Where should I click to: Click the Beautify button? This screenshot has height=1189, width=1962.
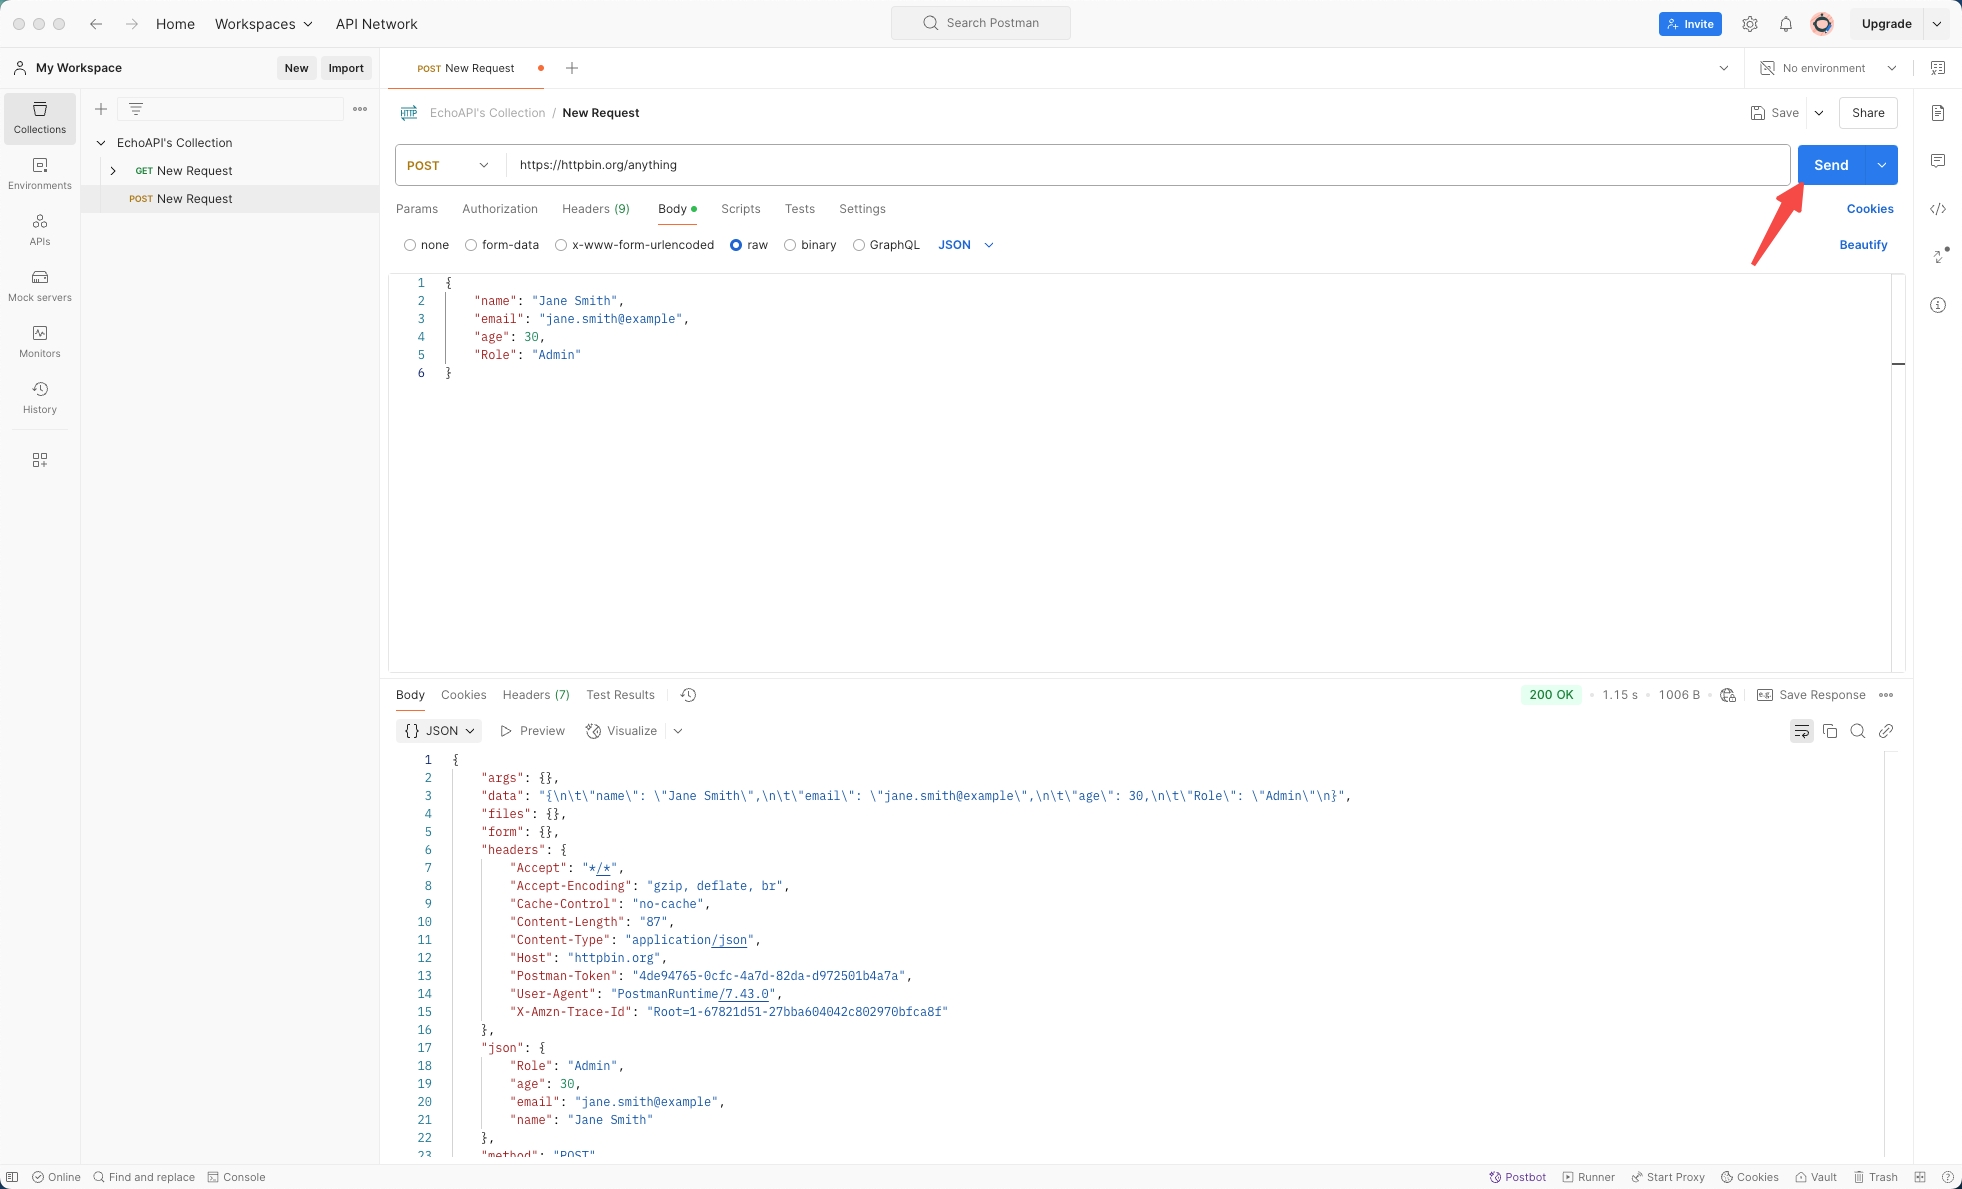pos(1862,244)
